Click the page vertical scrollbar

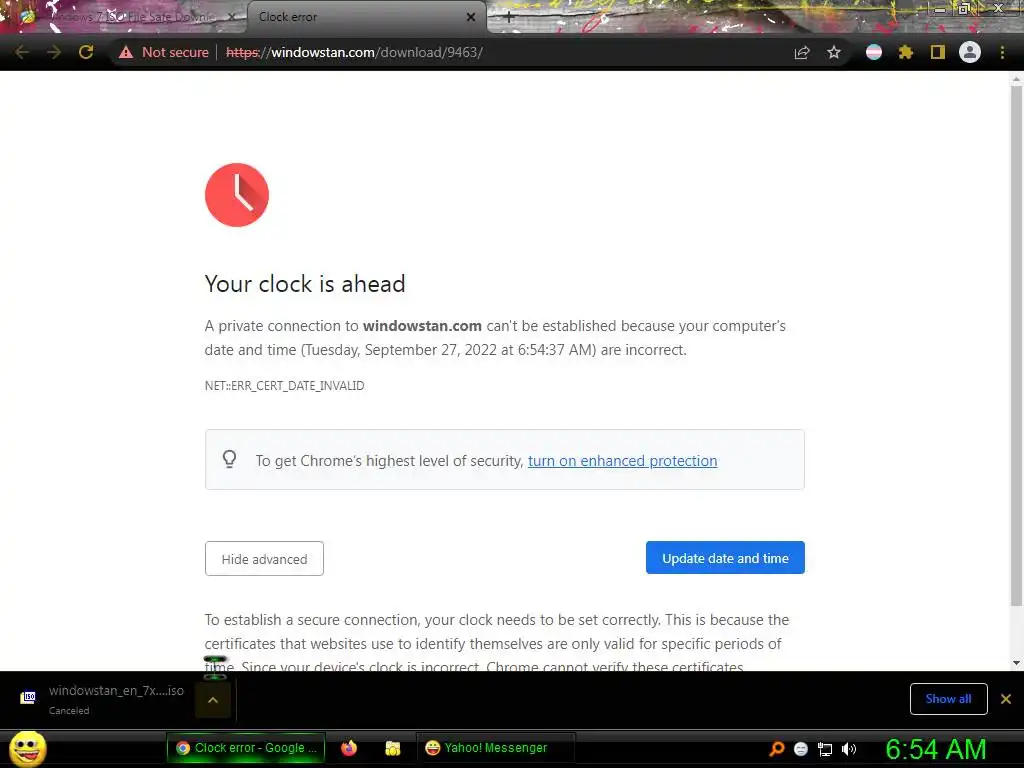pyautogui.click(x=1016, y=346)
